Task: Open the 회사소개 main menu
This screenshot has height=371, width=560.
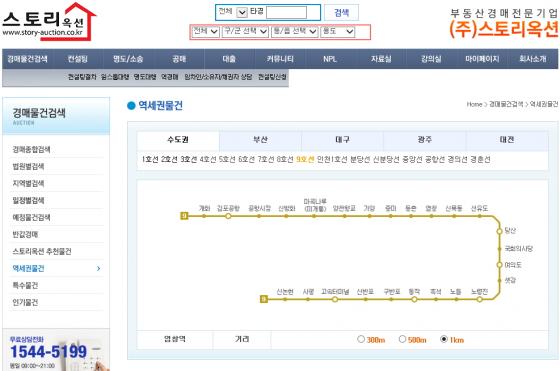Action: coord(532,59)
